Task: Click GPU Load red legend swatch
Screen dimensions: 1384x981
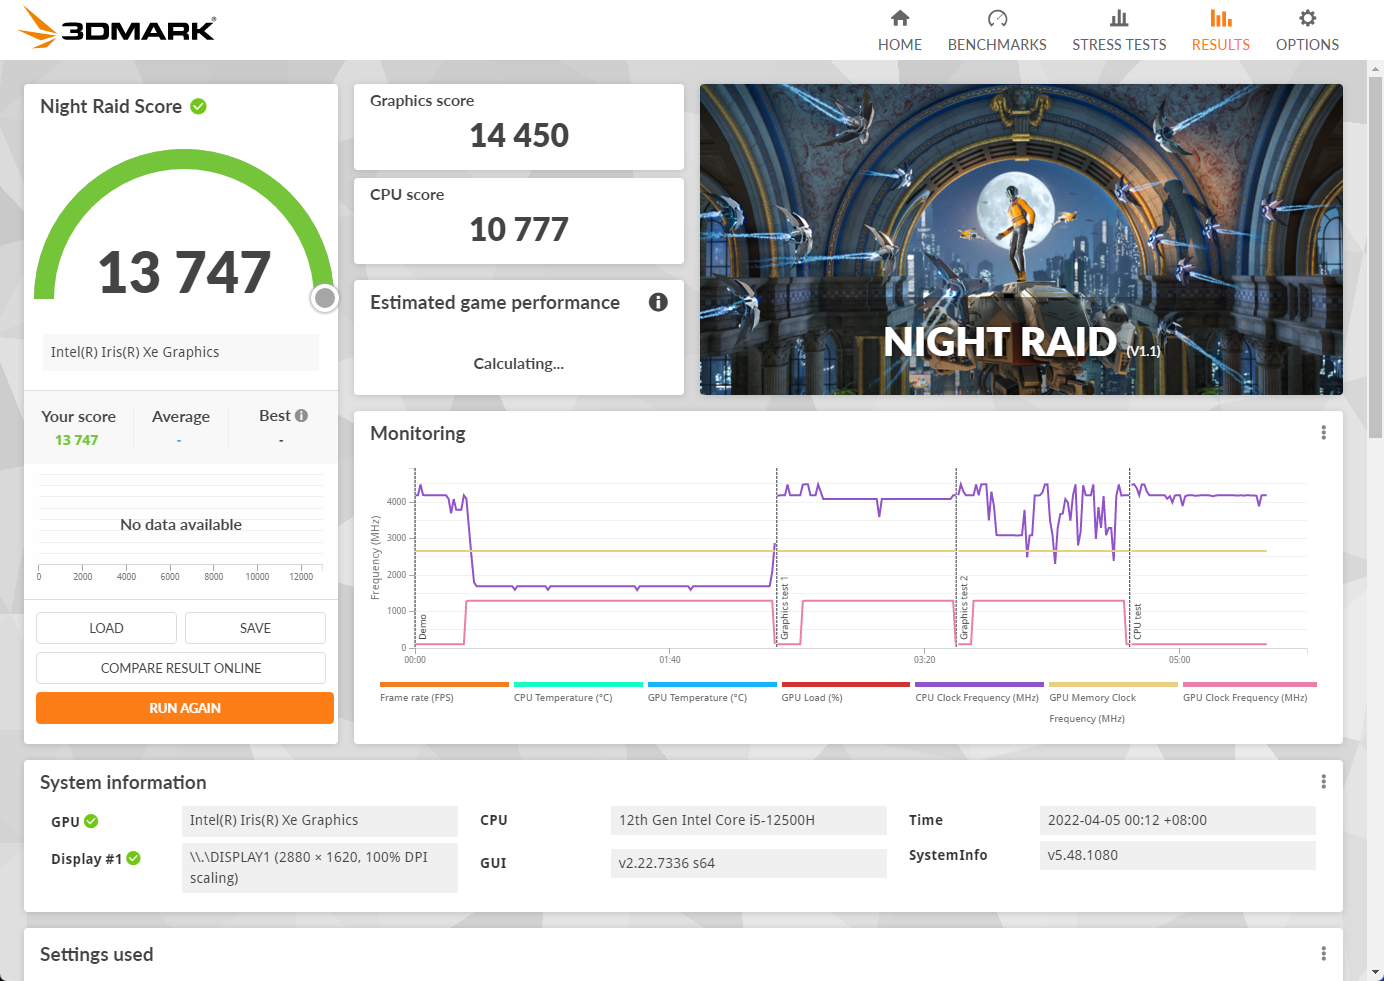Action: pos(845,685)
